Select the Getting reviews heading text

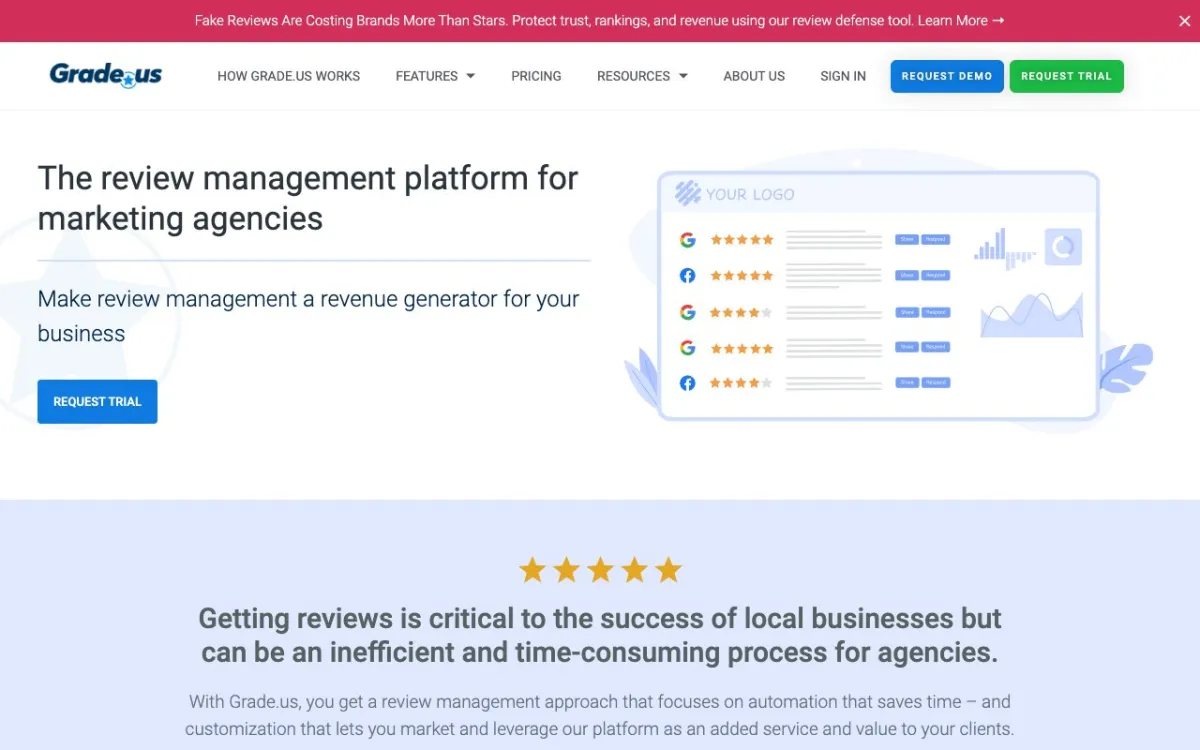click(x=600, y=635)
